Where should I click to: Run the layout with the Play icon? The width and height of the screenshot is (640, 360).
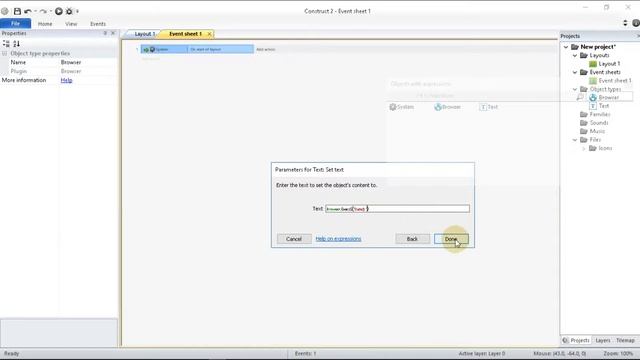(59, 11)
